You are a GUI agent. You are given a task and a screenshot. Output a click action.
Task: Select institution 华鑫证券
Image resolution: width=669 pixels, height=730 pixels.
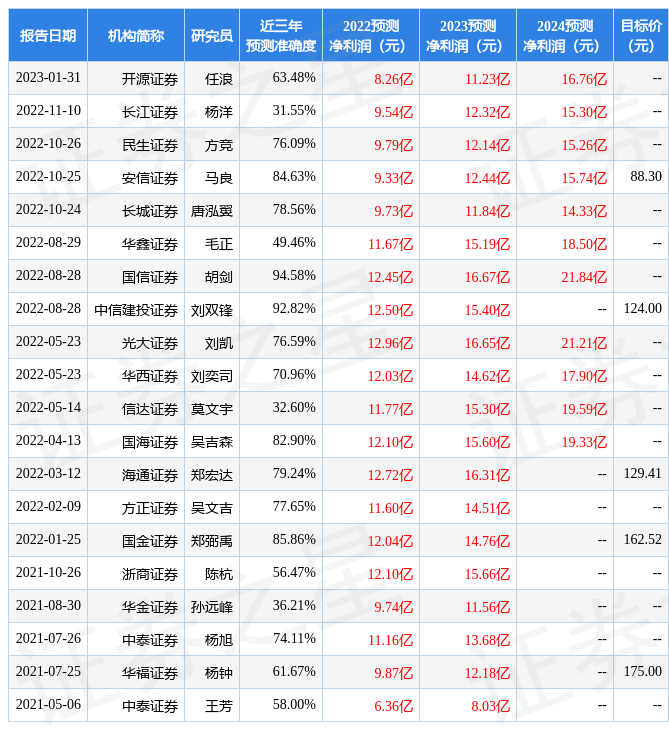(150, 244)
